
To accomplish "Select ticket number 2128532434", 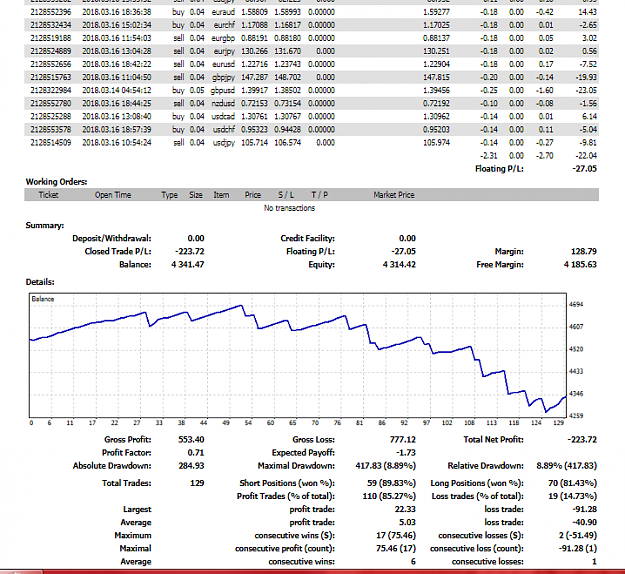I will coord(51,25).
